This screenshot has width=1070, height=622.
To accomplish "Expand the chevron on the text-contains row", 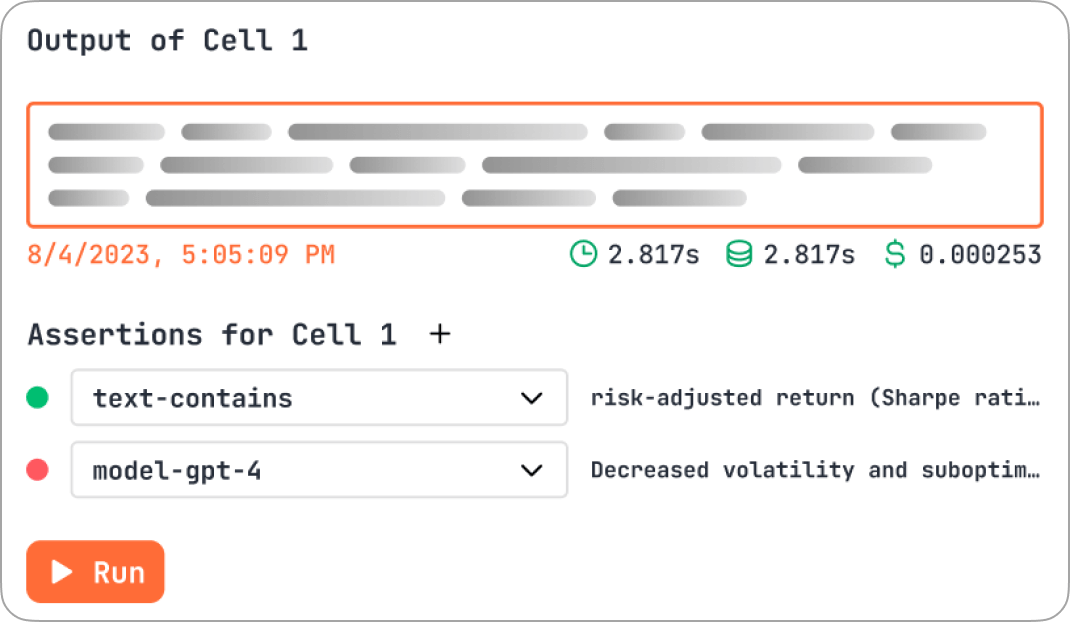I will (532, 398).
